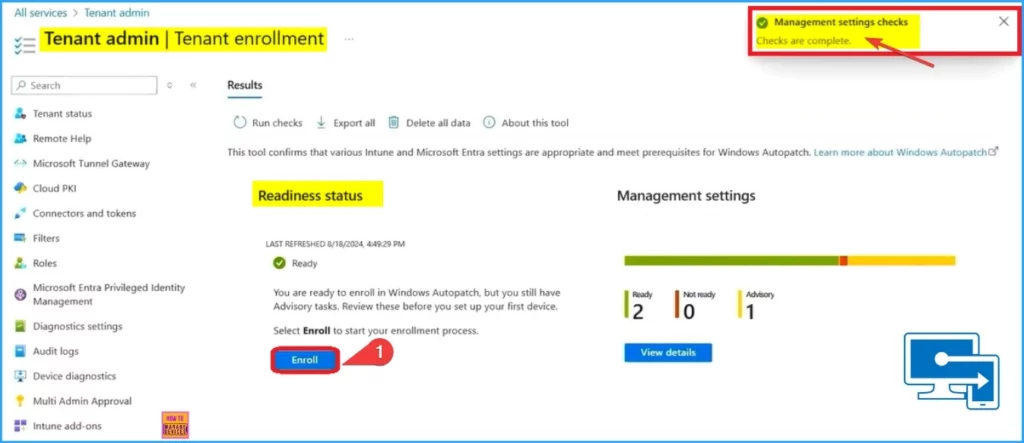
Task: Go to Microsoft Tunnel Gateway
Action: click(x=91, y=163)
